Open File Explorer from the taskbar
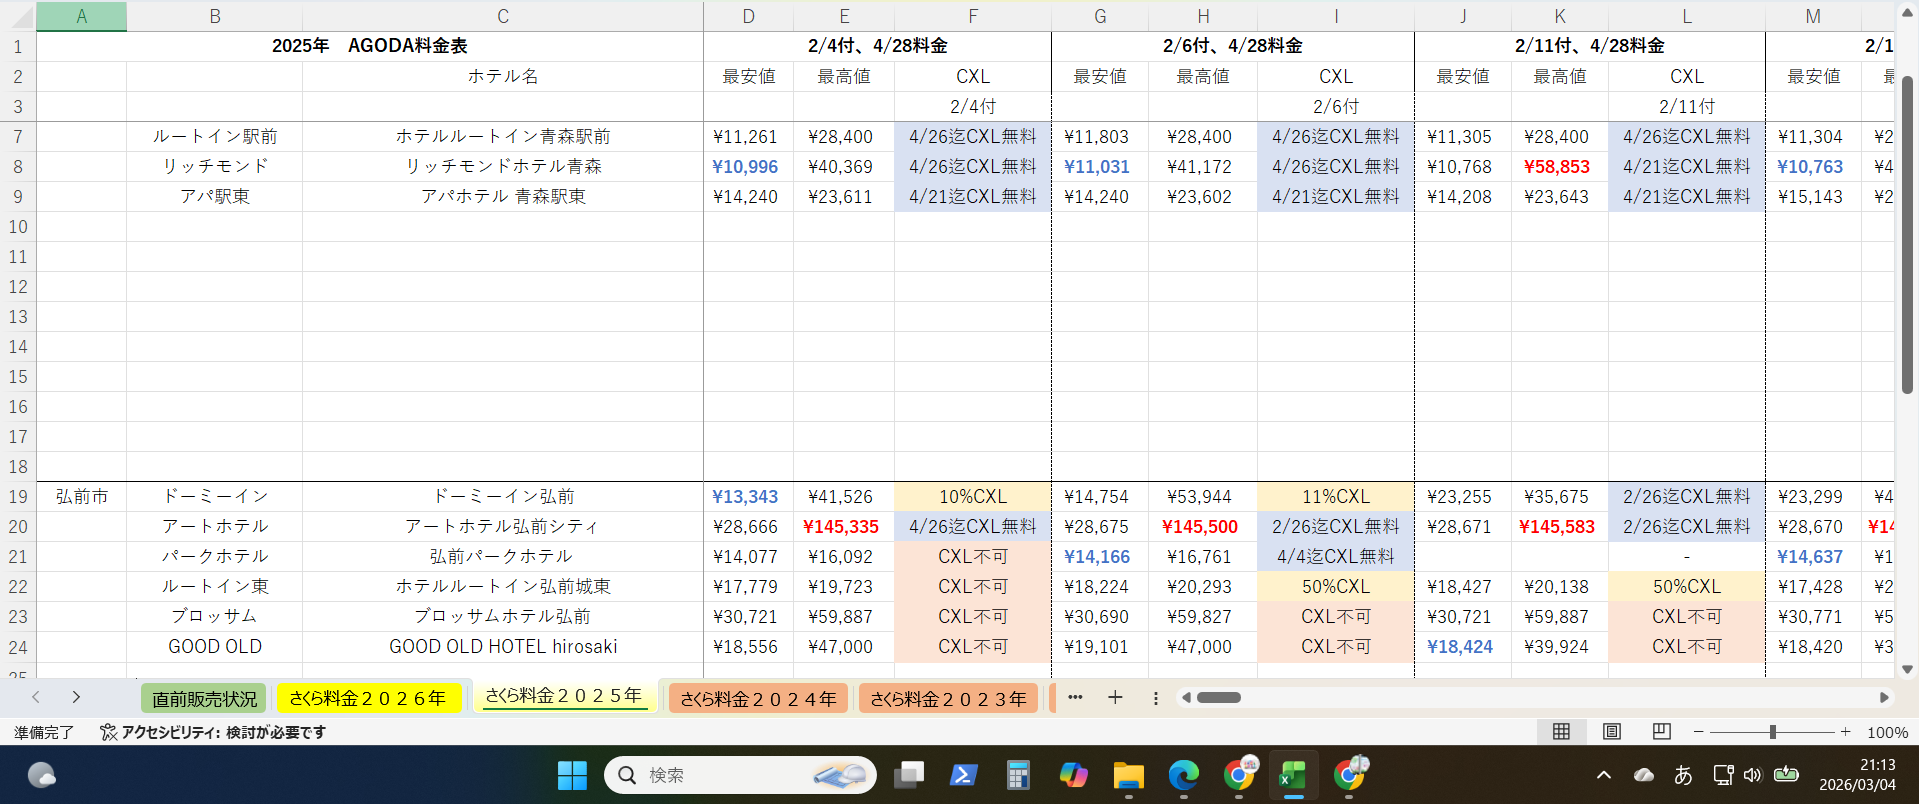This screenshot has width=1919, height=804. pyautogui.click(x=1128, y=775)
